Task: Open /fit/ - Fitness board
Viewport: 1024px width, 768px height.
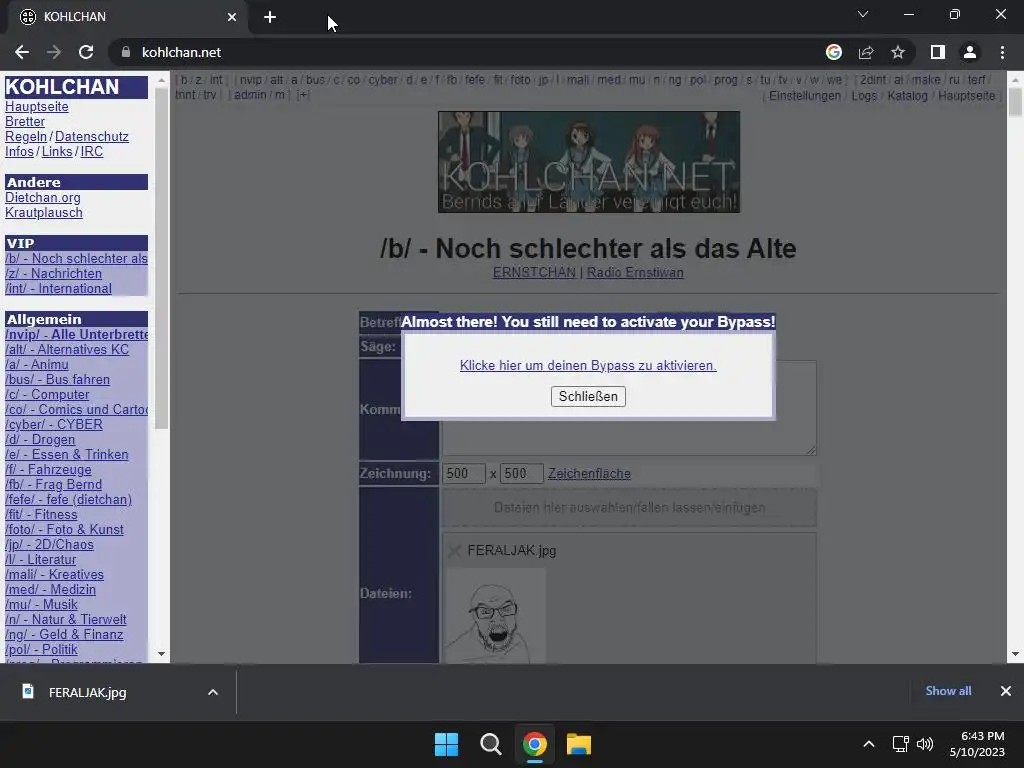Action: pos(41,515)
